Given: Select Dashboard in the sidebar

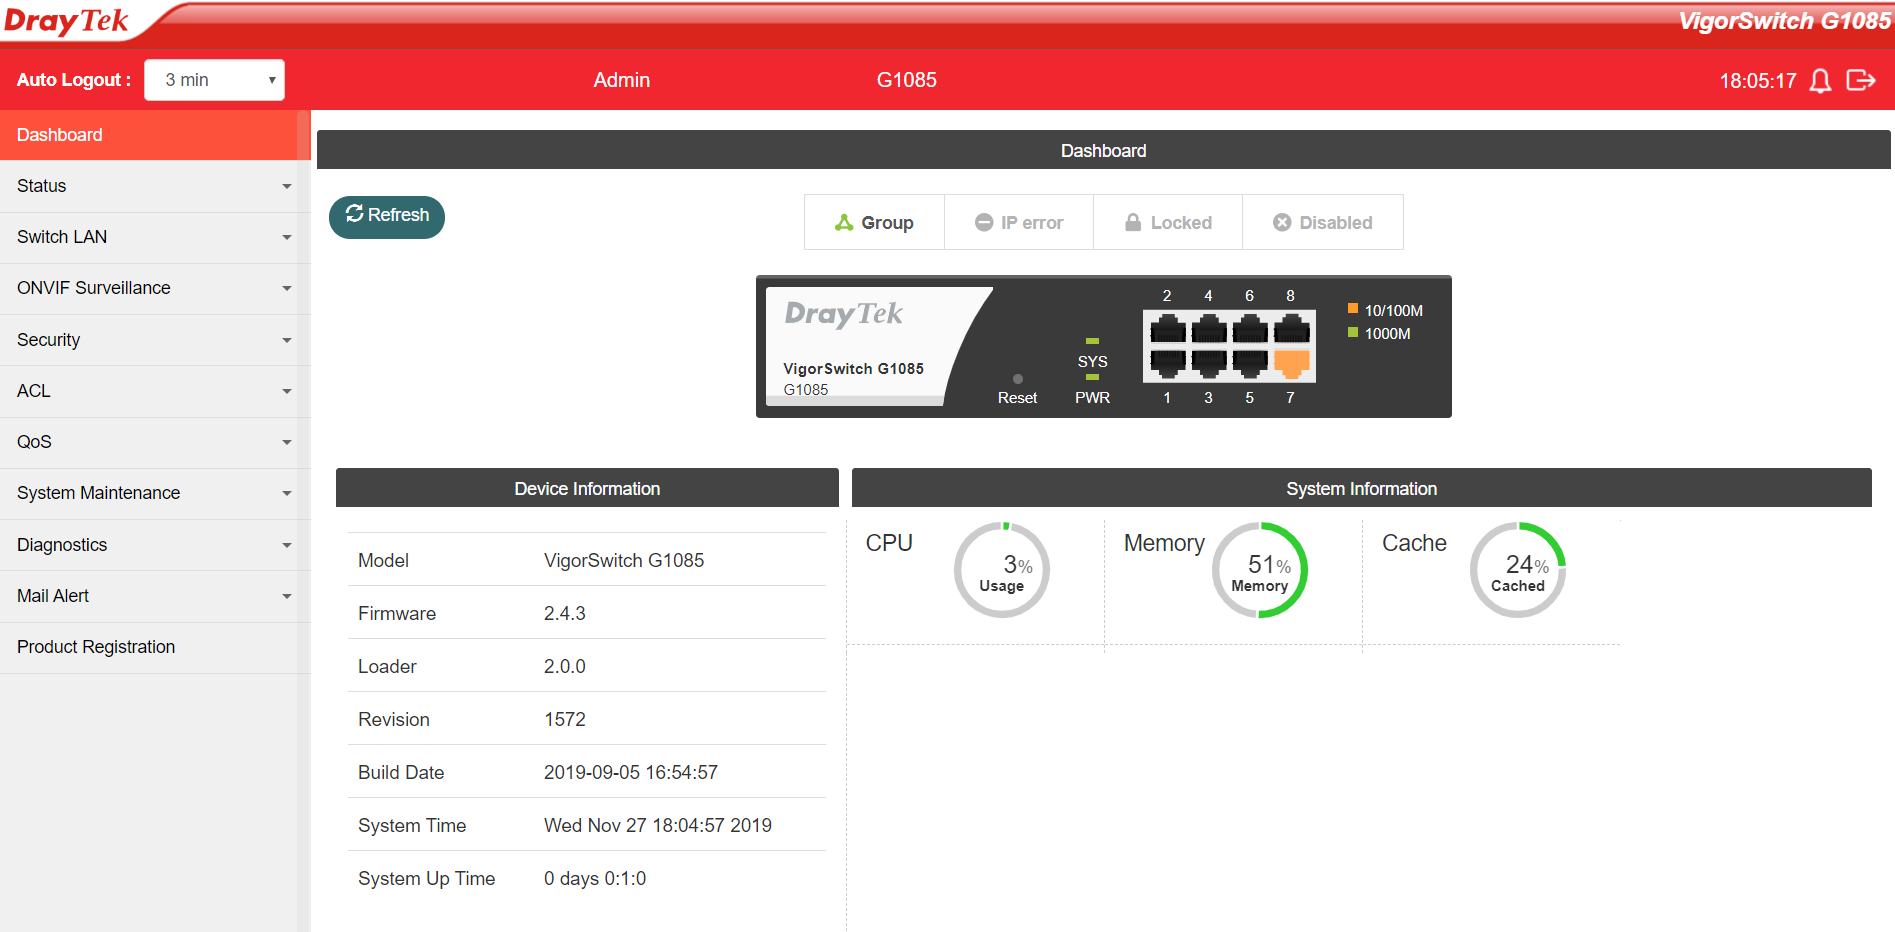Looking at the screenshot, I should tap(150, 135).
